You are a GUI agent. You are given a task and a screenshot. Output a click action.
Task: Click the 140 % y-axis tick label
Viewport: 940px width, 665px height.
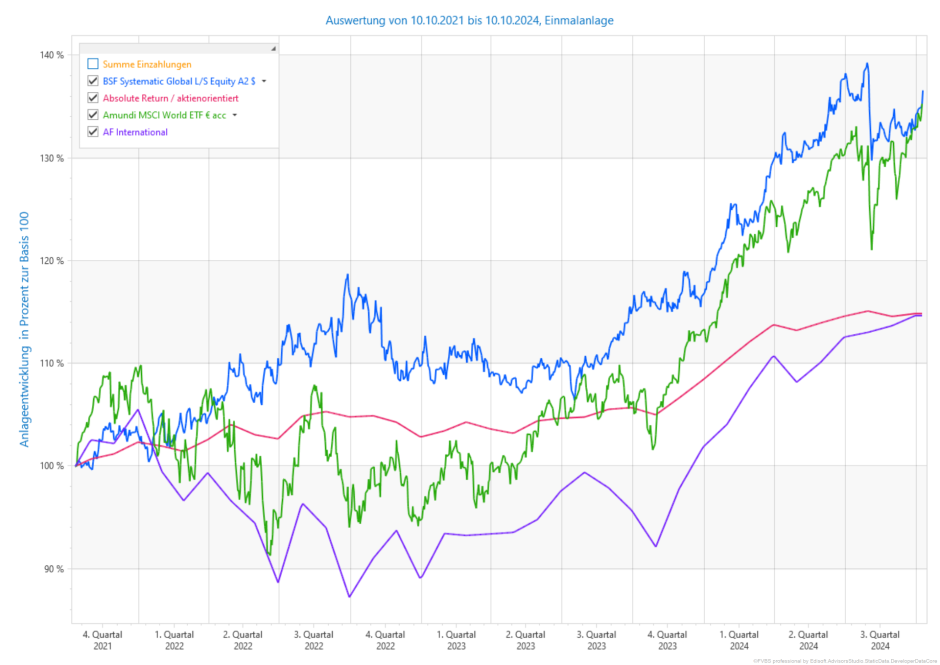coord(51,55)
